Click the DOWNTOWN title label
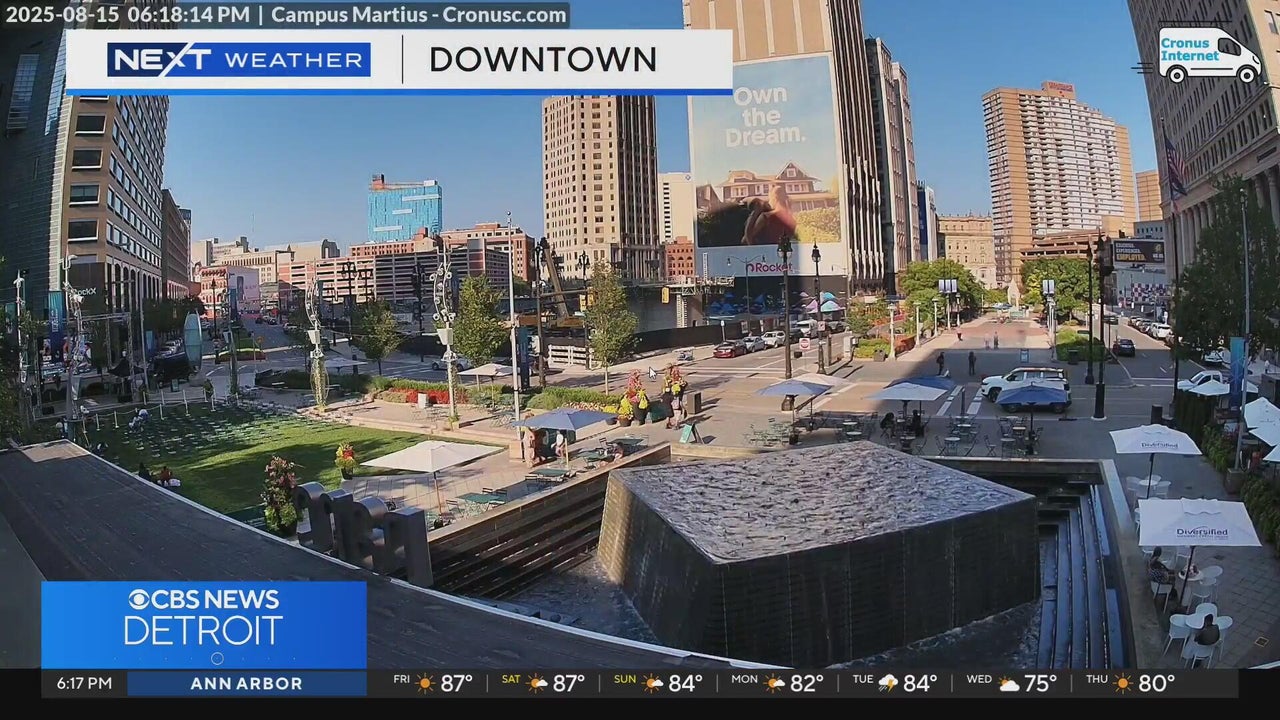The width and height of the screenshot is (1280, 720). click(x=543, y=60)
